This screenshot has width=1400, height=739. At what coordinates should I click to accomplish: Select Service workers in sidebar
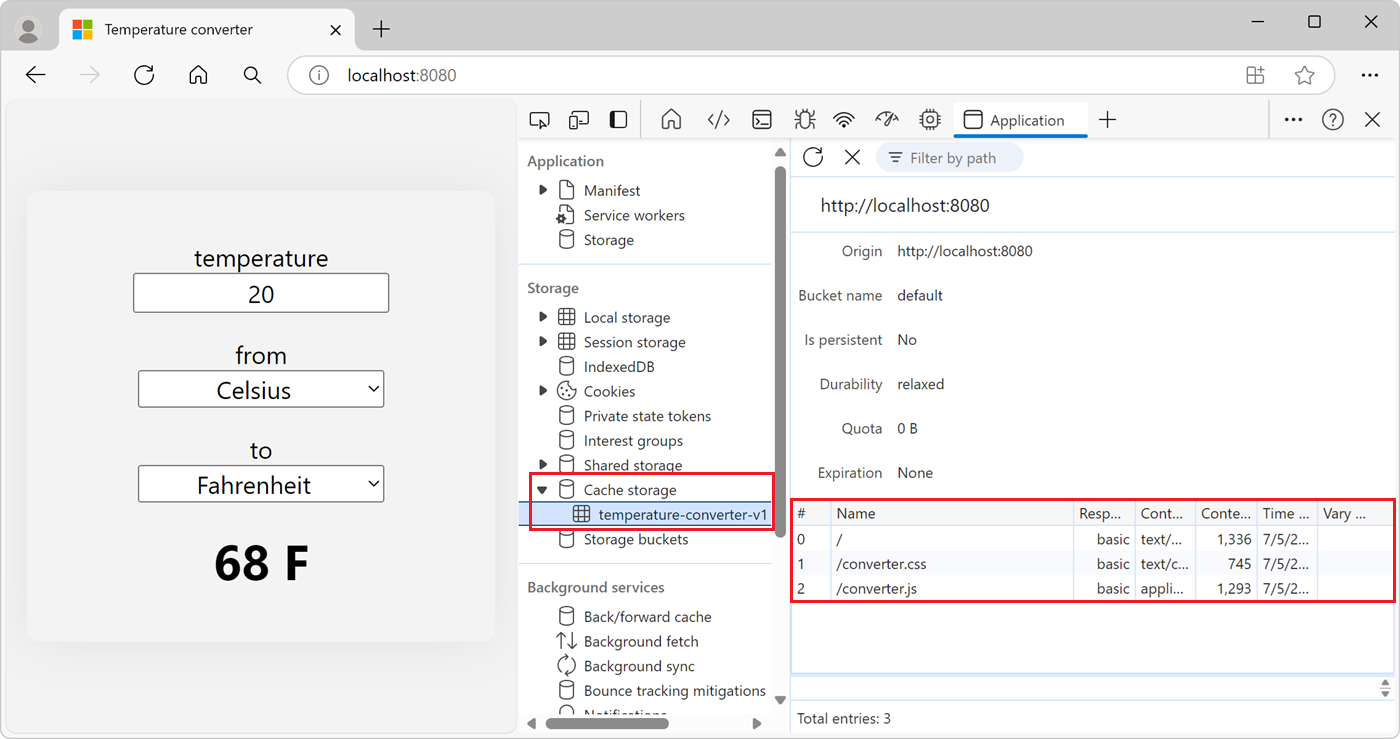pos(634,215)
